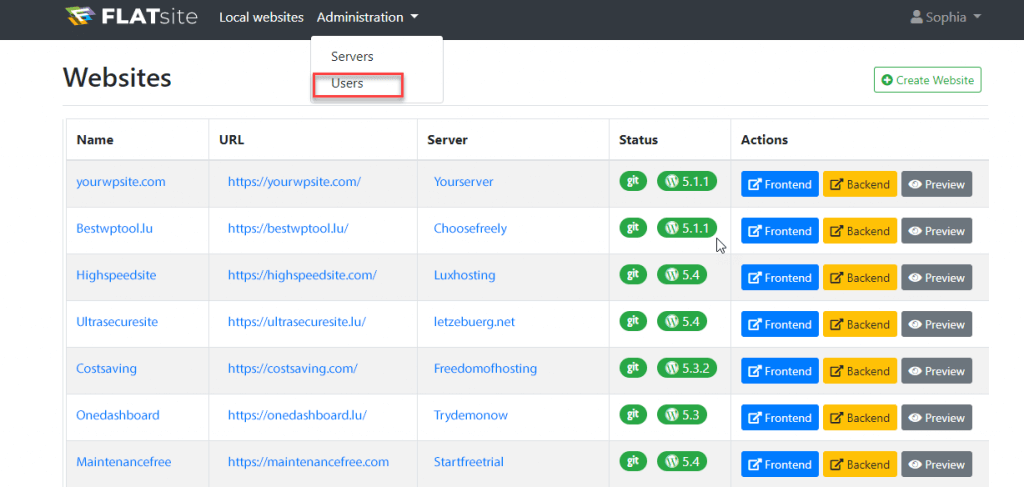Image resolution: width=1024 pixels, height=487 pixels.
Task: Open the Freedomofhosting server link
Action: point(485,368)
